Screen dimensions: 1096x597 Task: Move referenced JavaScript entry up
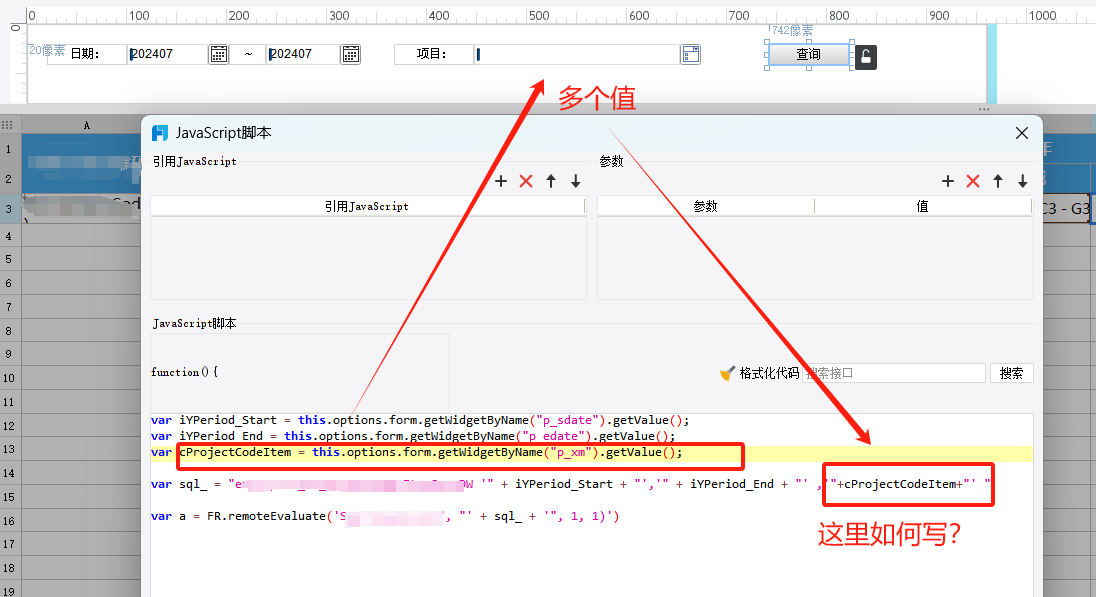pos(551,181)
